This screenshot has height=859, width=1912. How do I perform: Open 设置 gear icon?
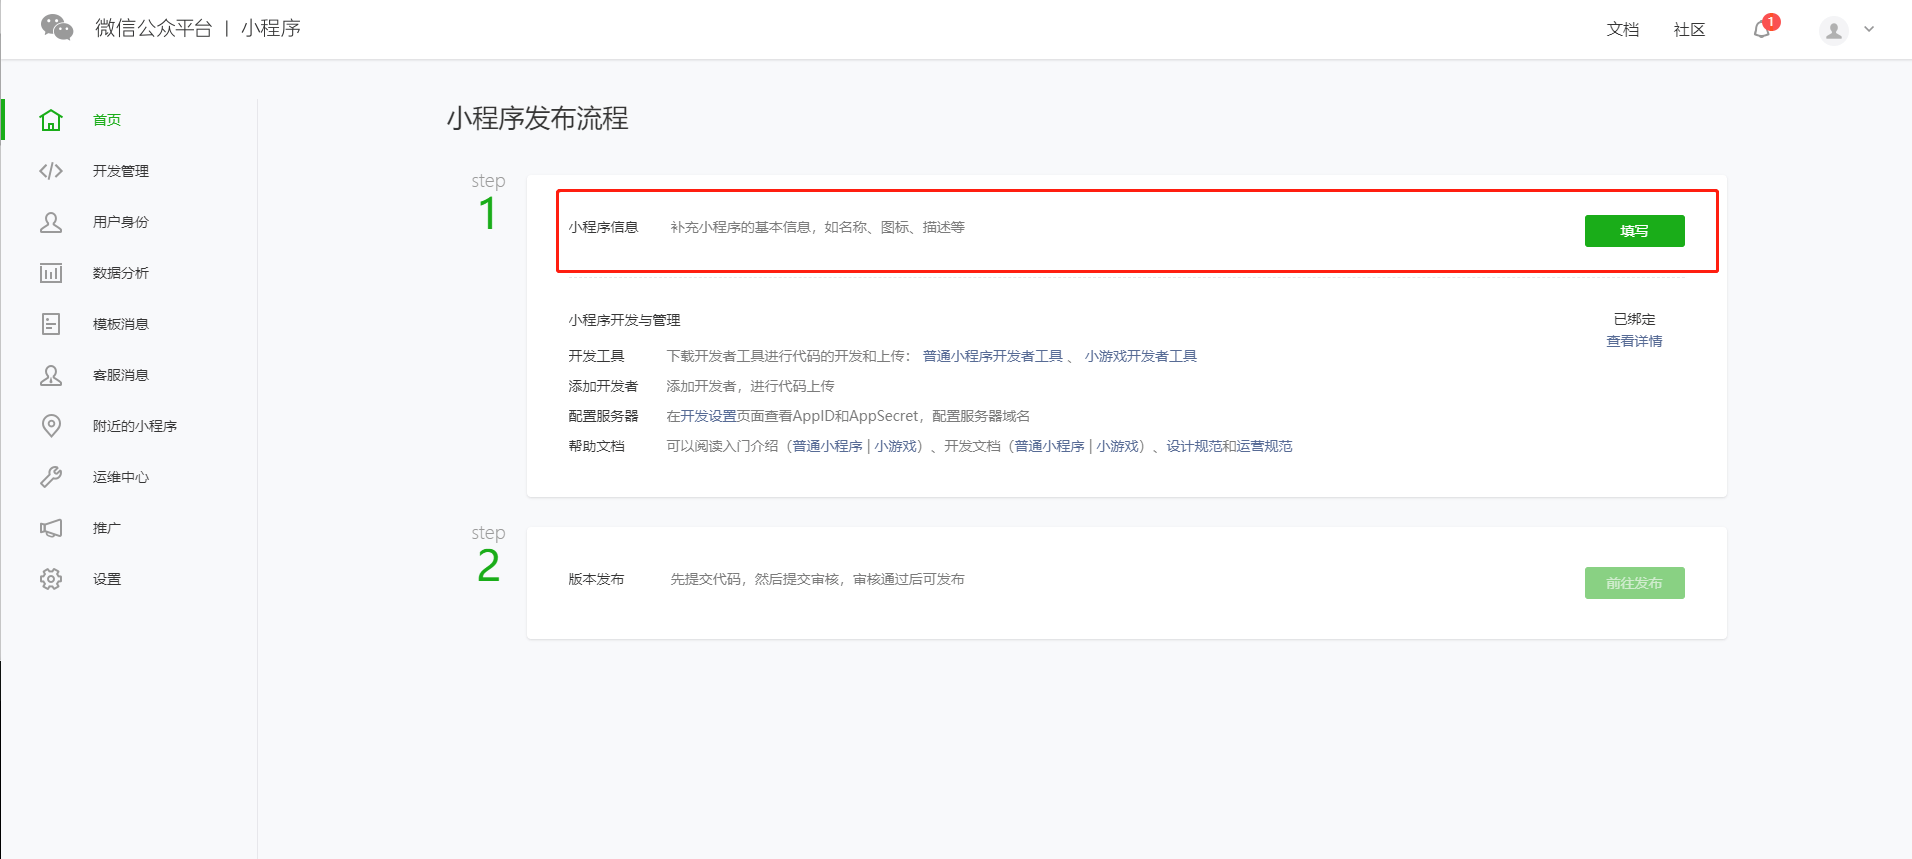51,579
